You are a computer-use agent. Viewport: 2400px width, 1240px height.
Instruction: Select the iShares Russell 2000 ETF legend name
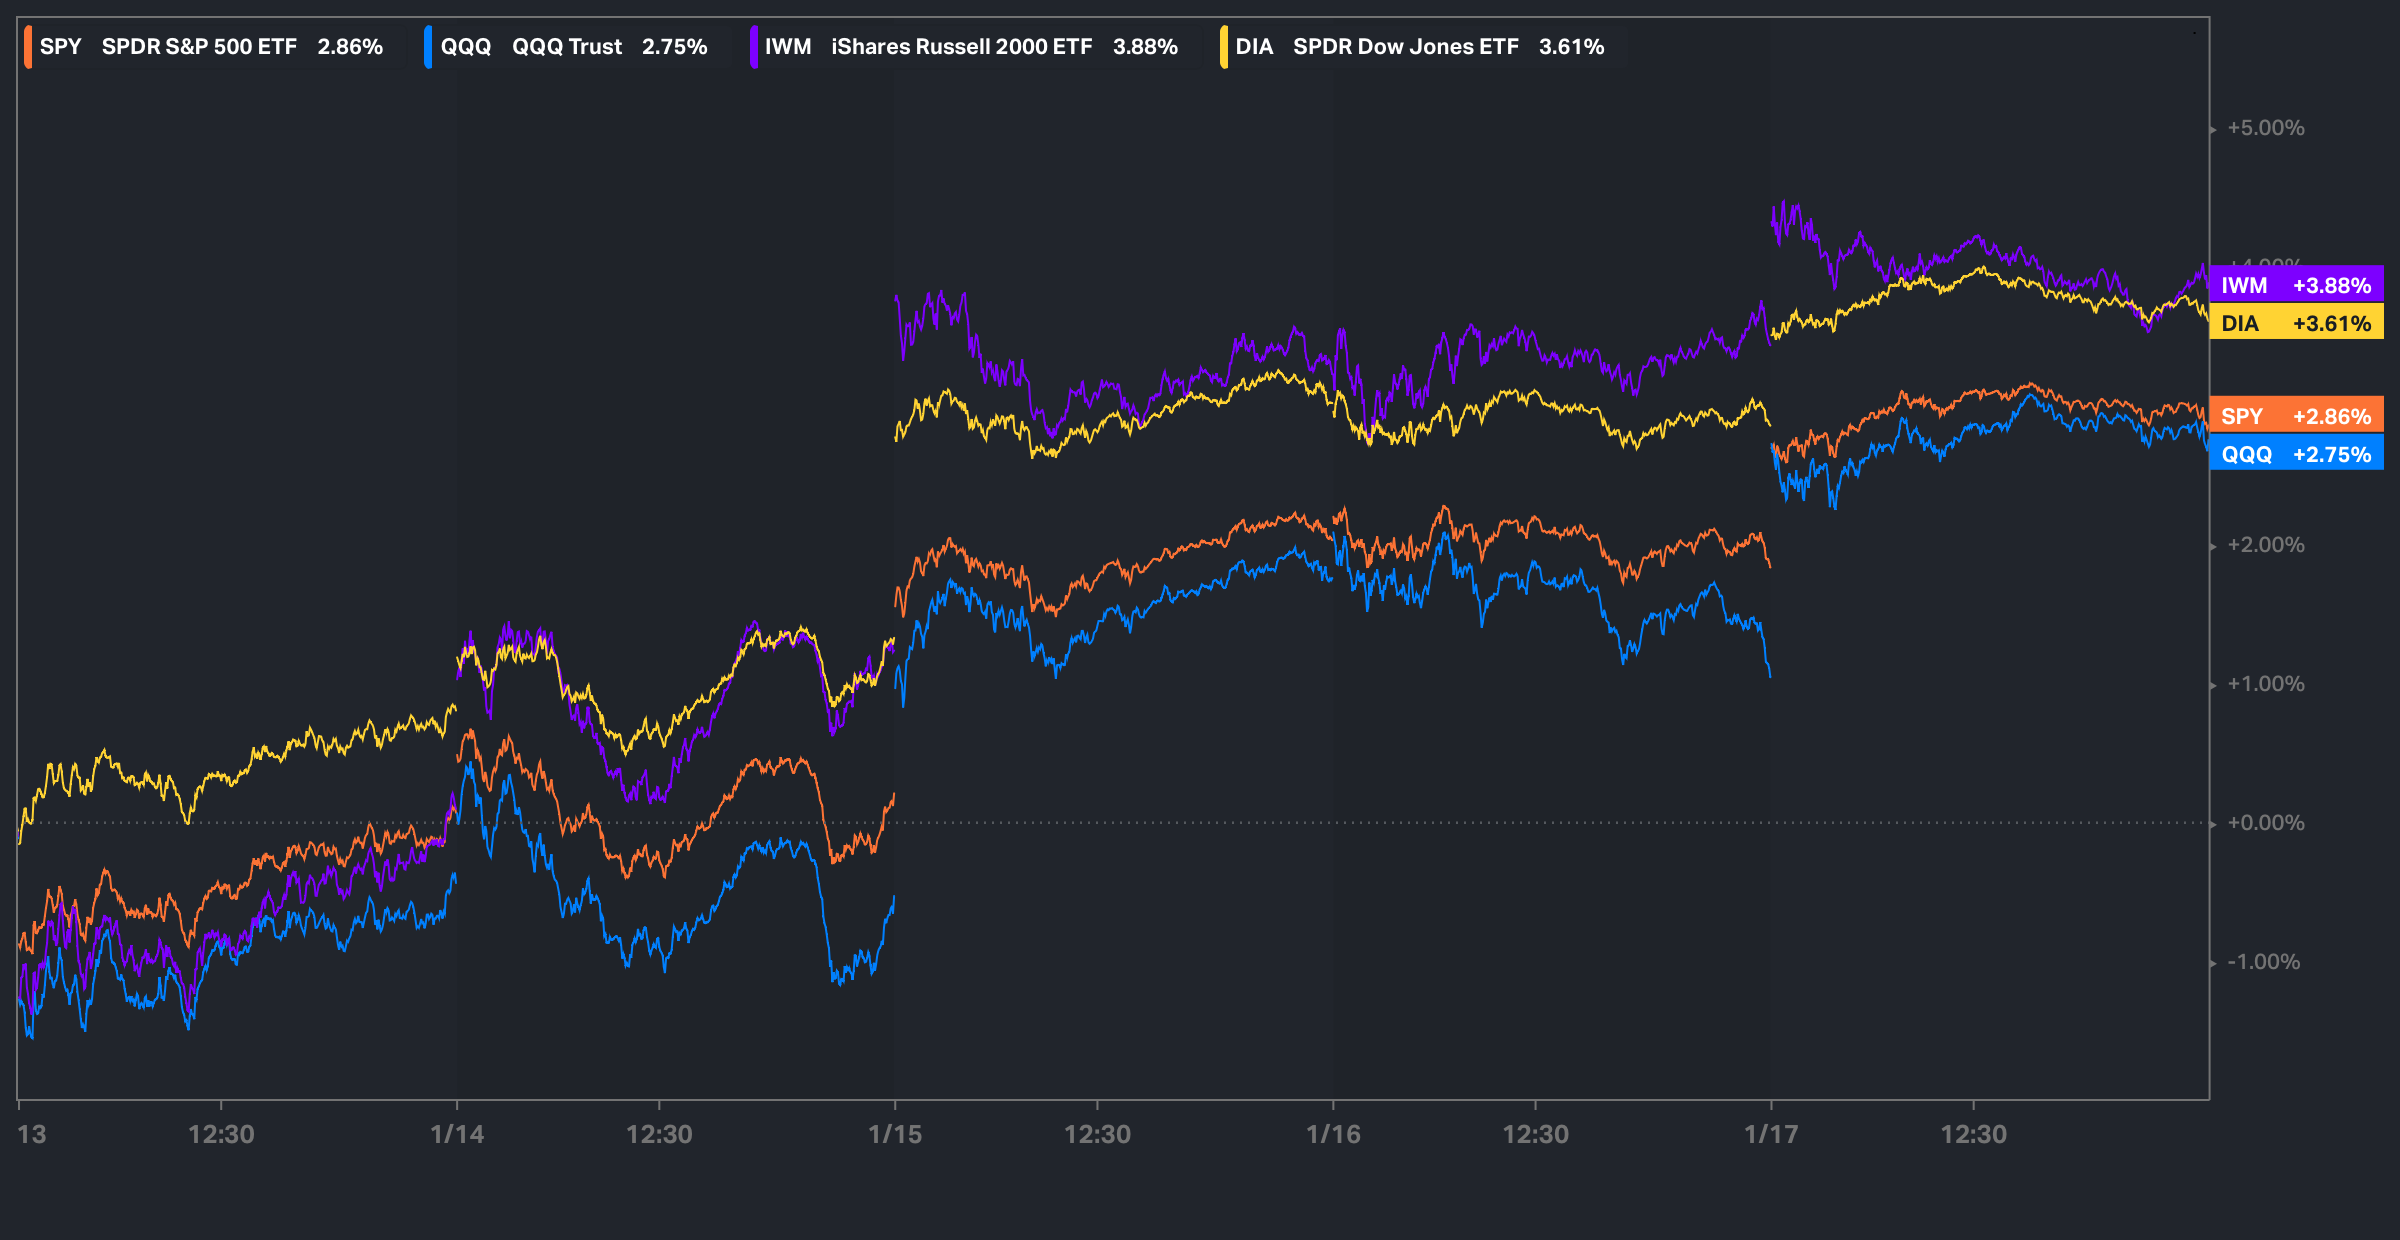(x=961, y=47)
